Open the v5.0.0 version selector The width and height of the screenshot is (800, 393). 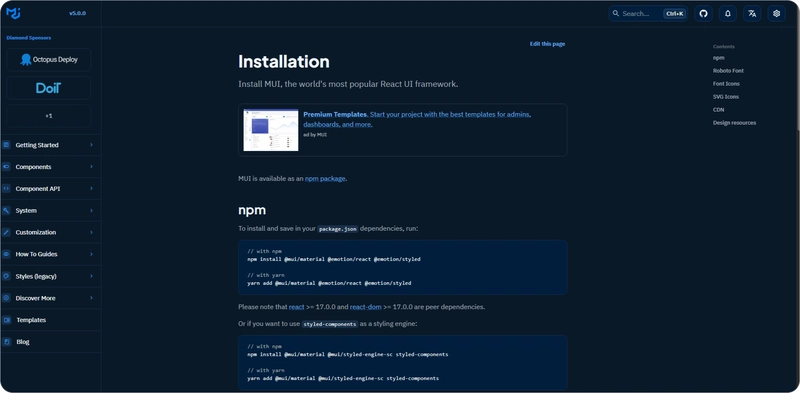pos(78,13)
